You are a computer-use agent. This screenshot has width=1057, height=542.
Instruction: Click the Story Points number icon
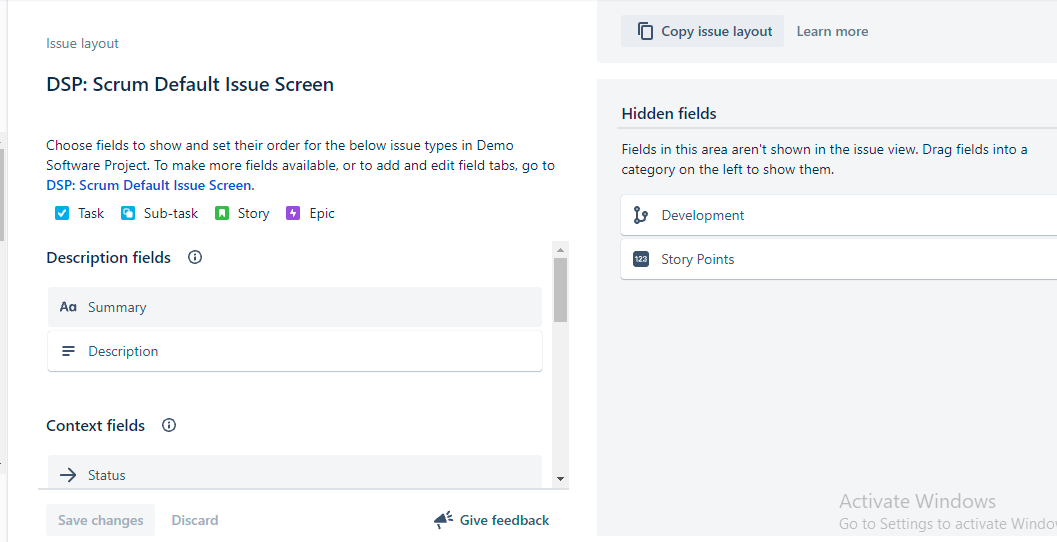click(640, 259)
